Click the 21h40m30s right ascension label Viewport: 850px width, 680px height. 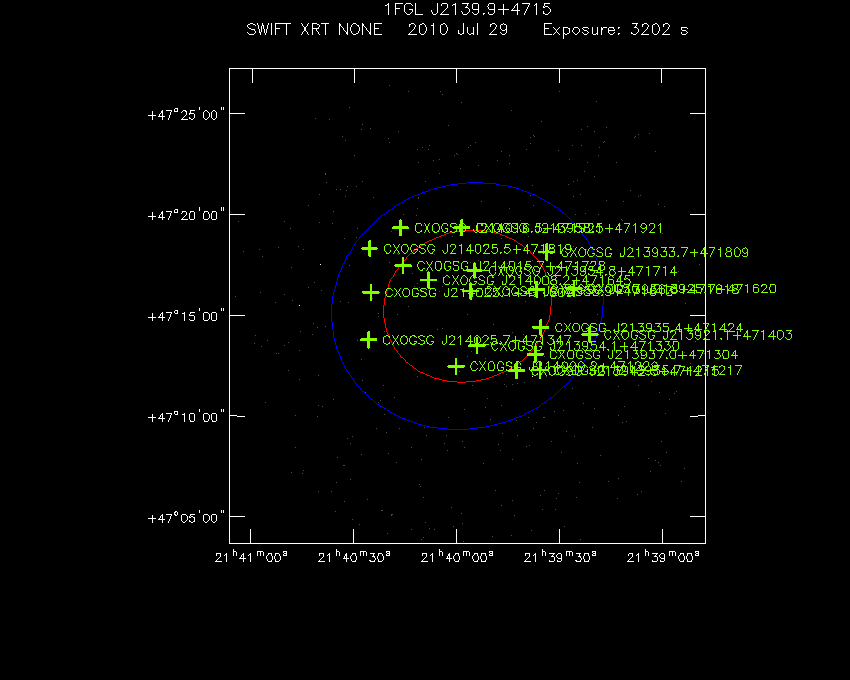pos(354,557)
